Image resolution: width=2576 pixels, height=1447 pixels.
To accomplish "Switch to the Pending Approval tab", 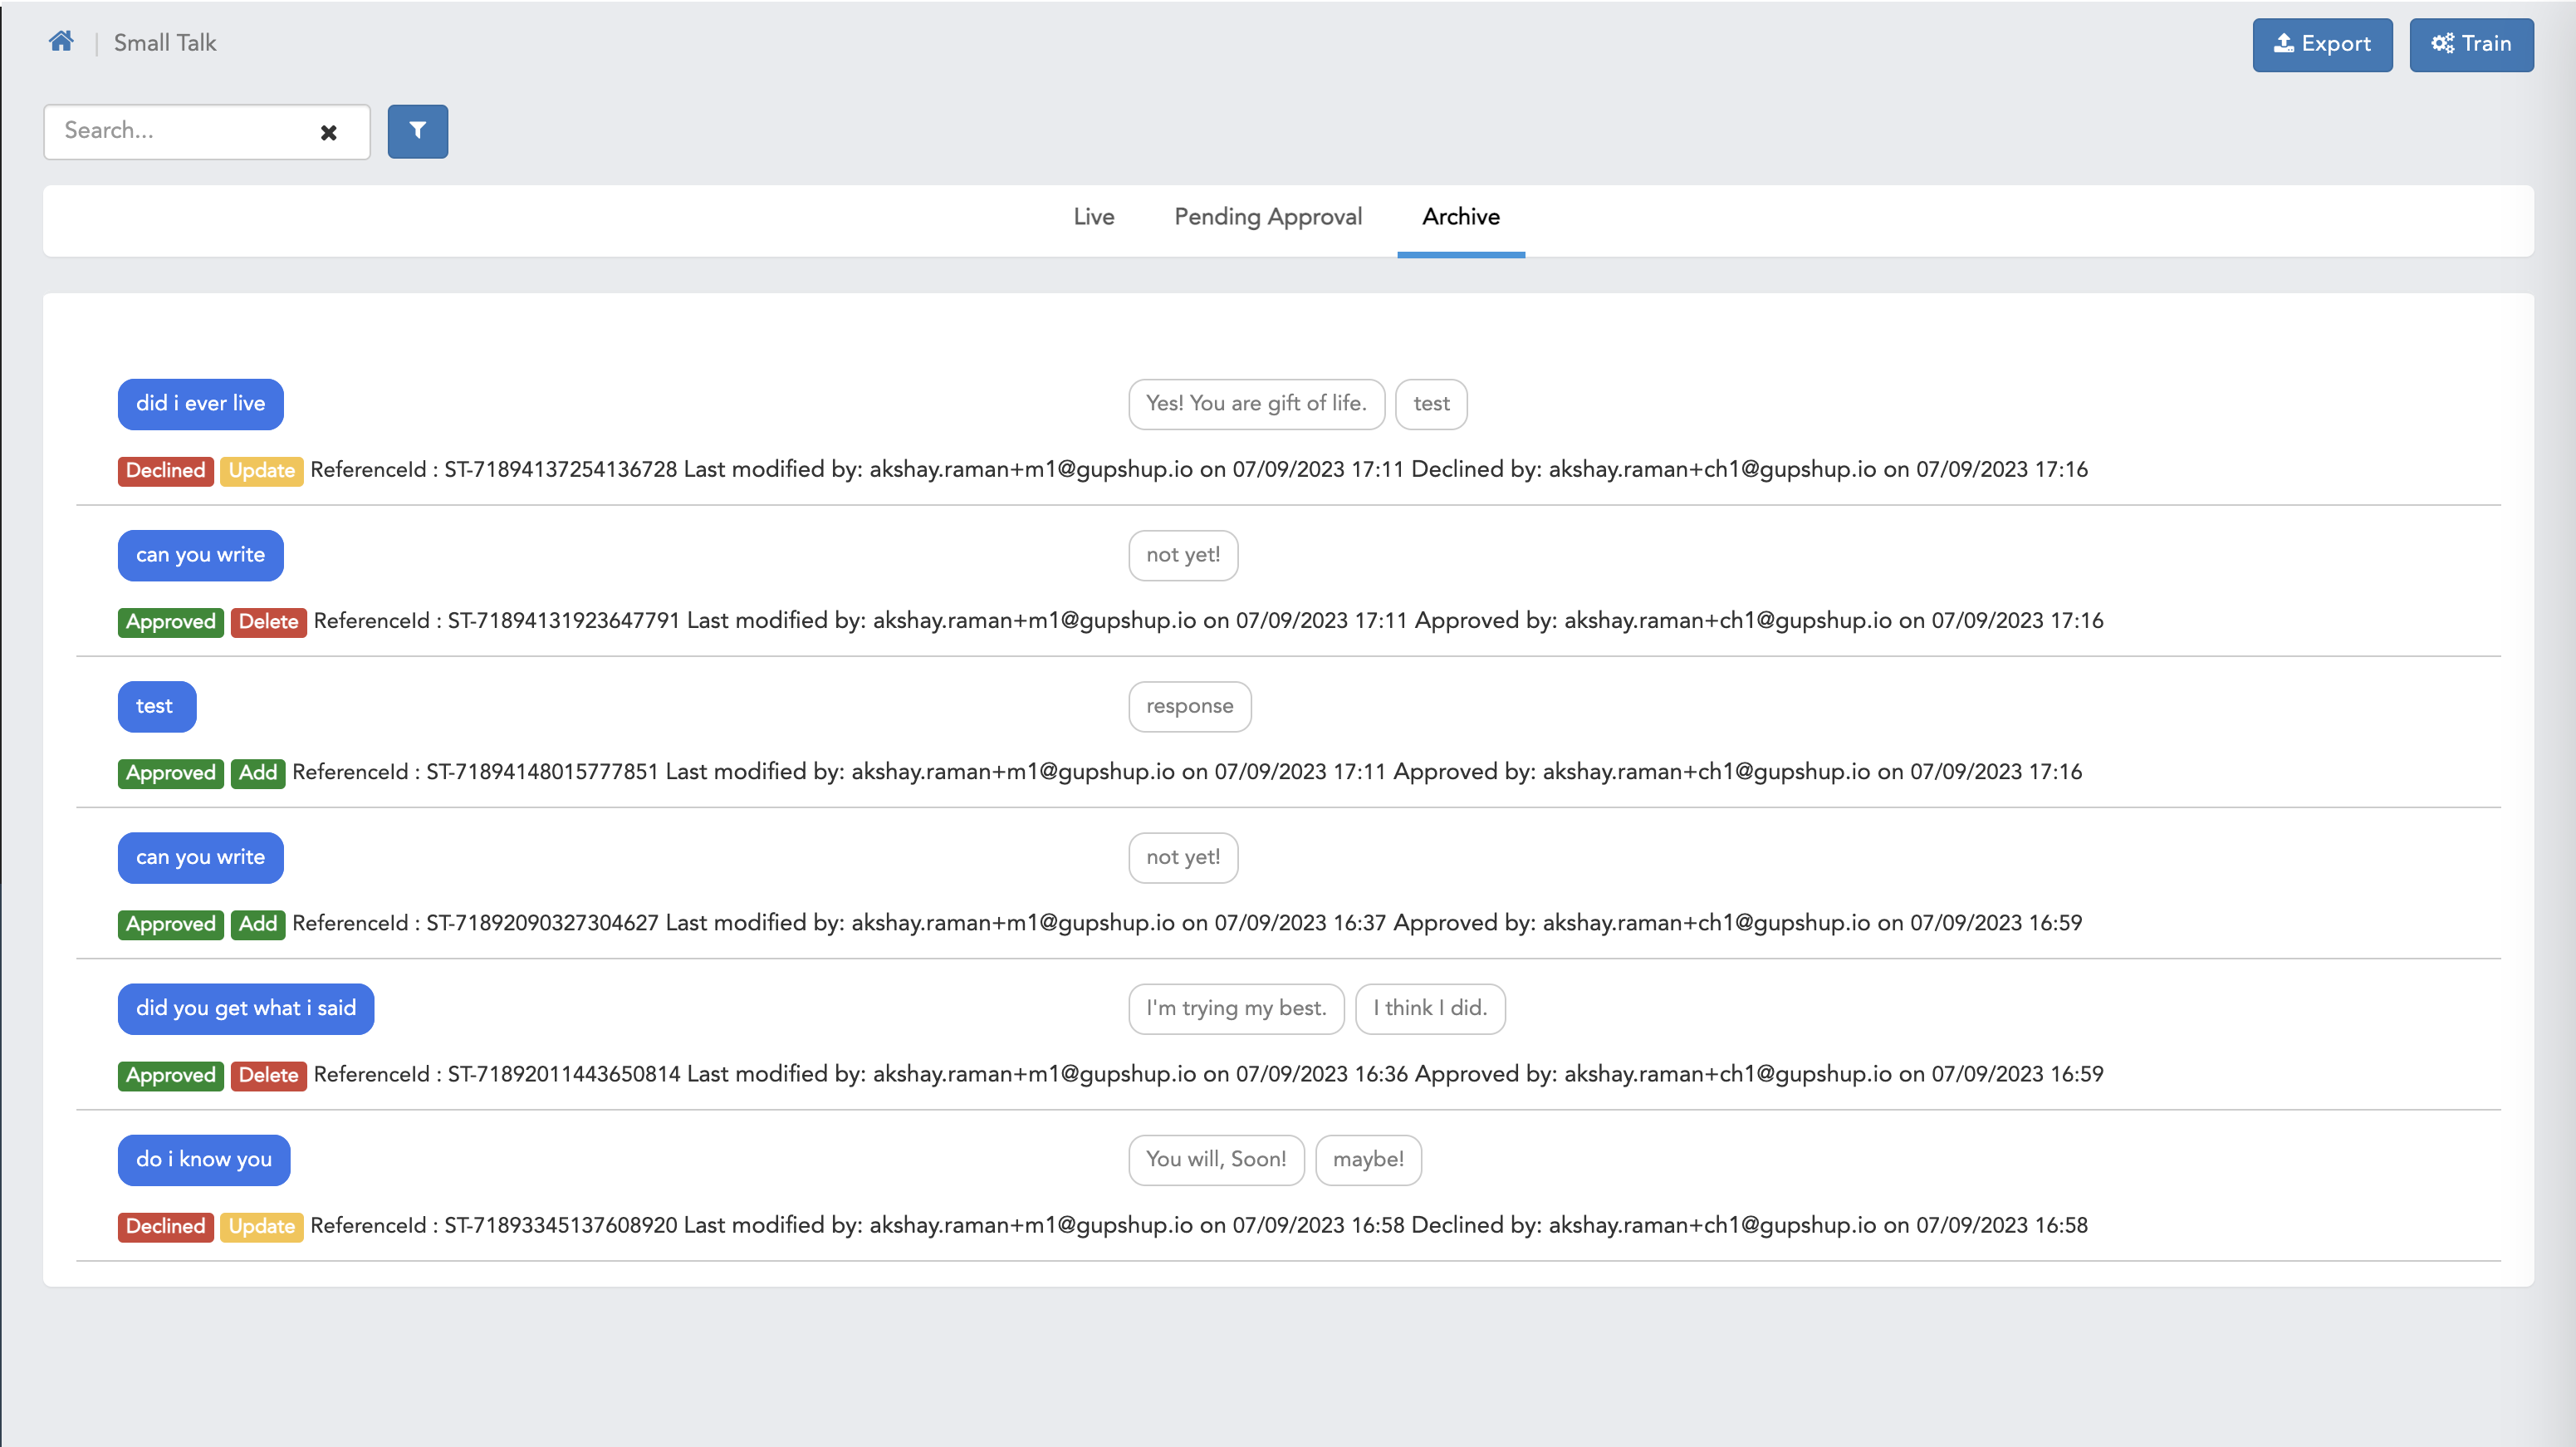I will click(x=1268, y=217).
